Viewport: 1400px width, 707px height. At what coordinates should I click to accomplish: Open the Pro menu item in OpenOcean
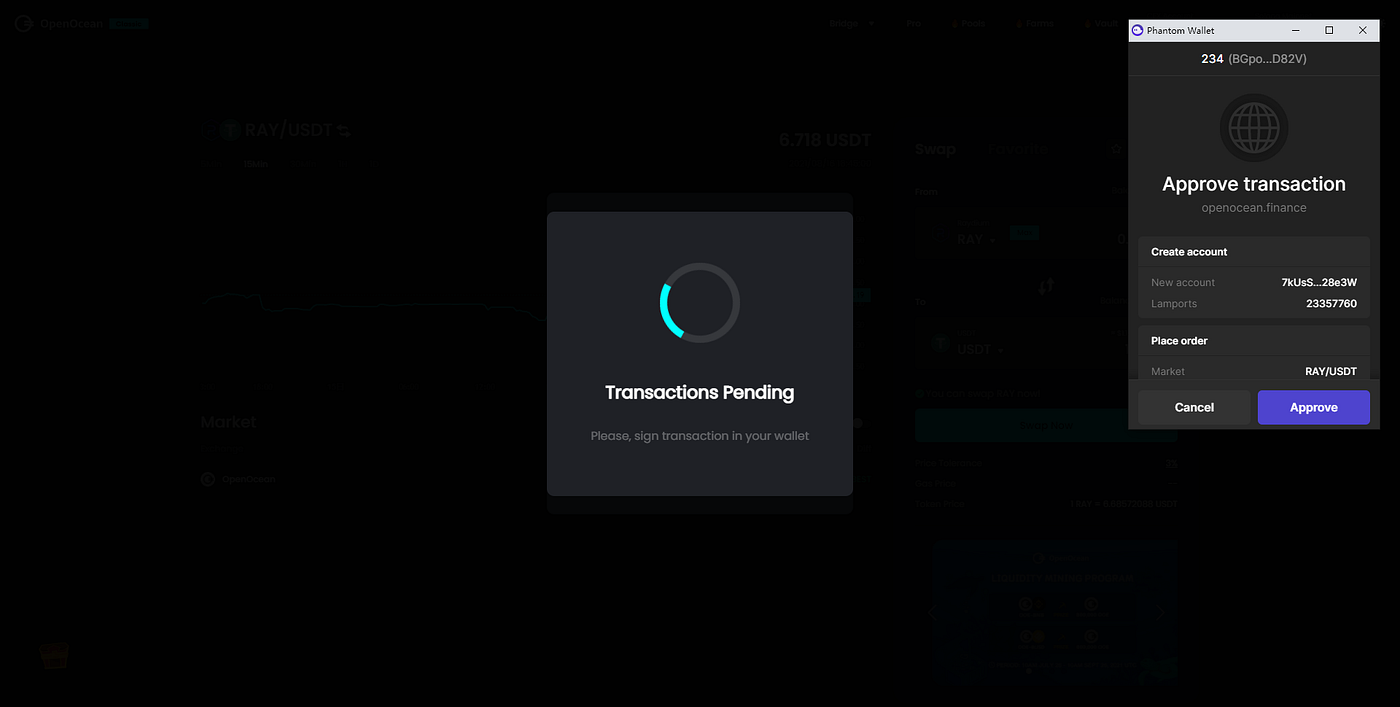(x=913, y=23)
